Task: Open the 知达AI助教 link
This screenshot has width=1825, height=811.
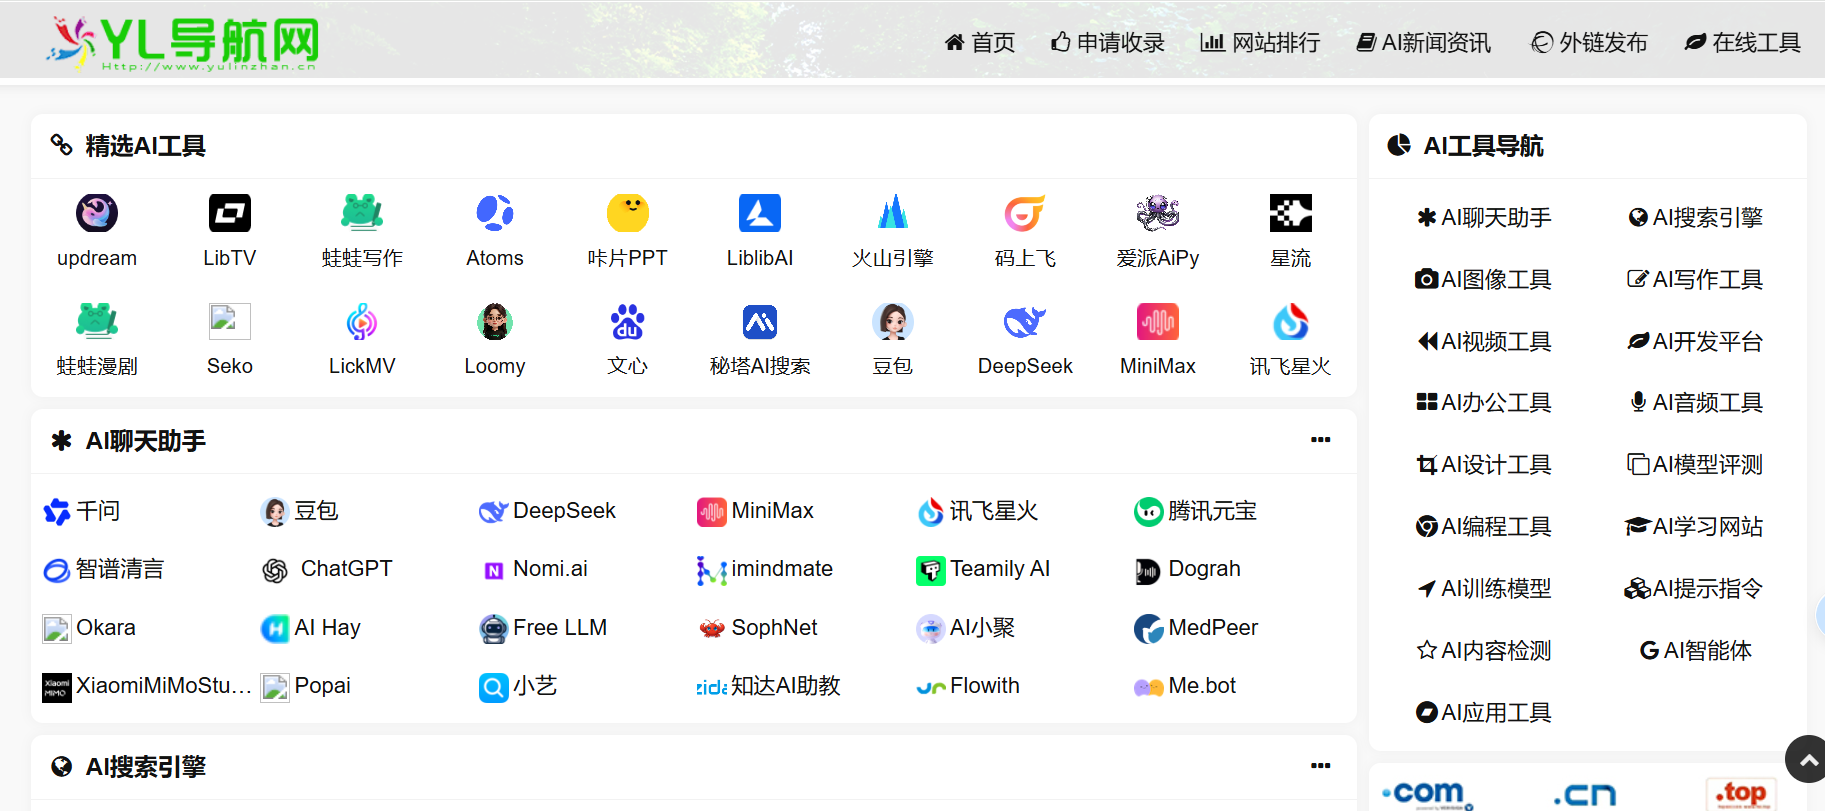Action: pyautogui.click(x=769, y=686)
